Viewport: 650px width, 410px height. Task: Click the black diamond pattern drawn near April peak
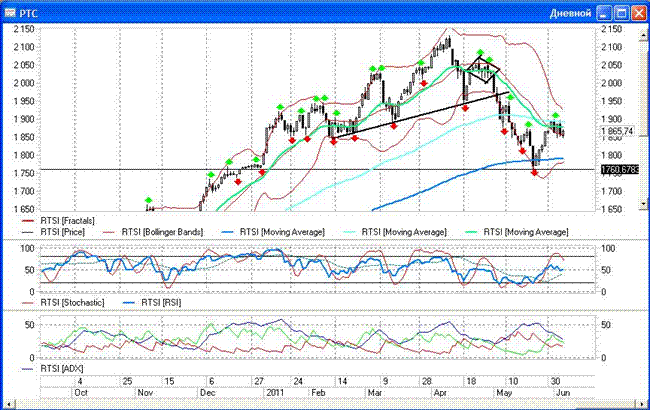click(x=483, y=70)
